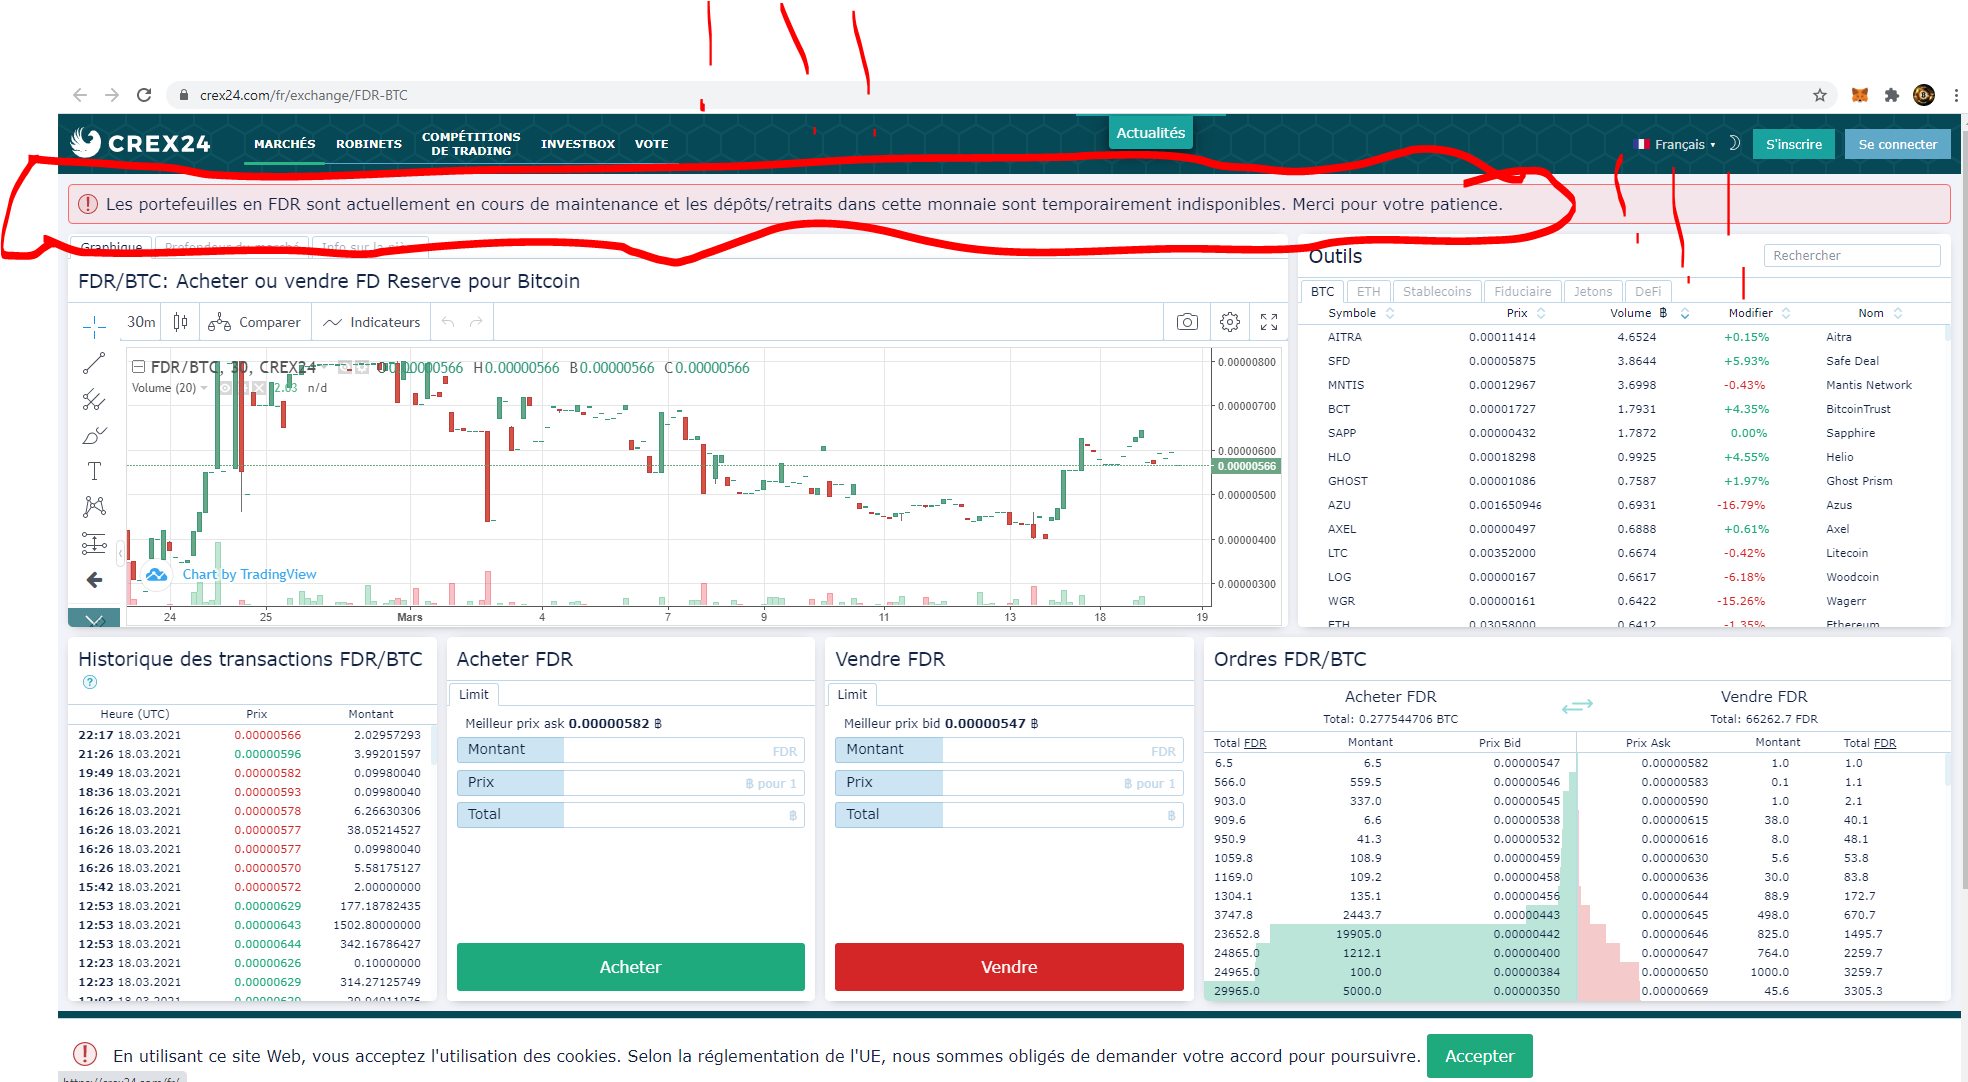1968x1082 pixels.
Task: Select the XABCD pattern tool
Action: pos(94,507)
